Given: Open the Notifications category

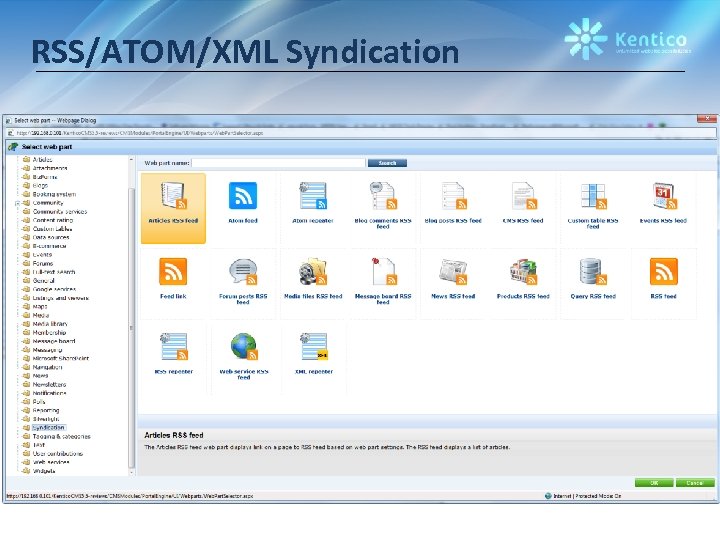Looking at the screenshot, I should click(x=49, y=393).
